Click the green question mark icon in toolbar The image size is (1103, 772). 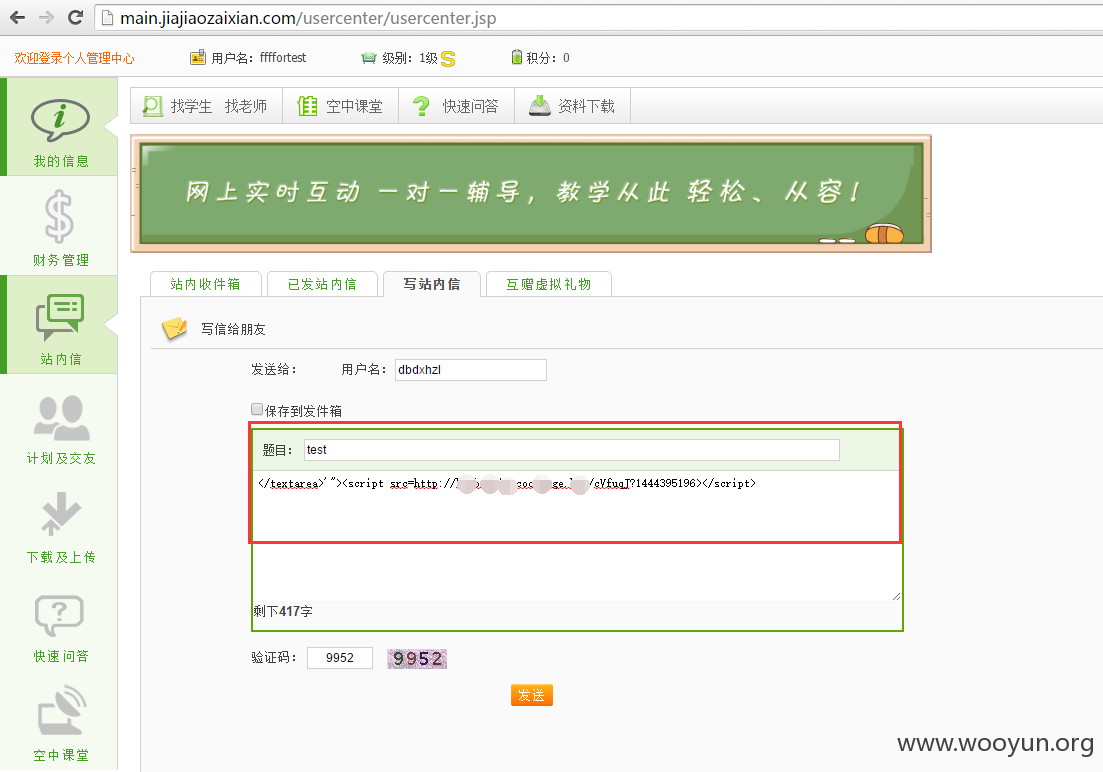pyautogui.click(x=421, y=106)
